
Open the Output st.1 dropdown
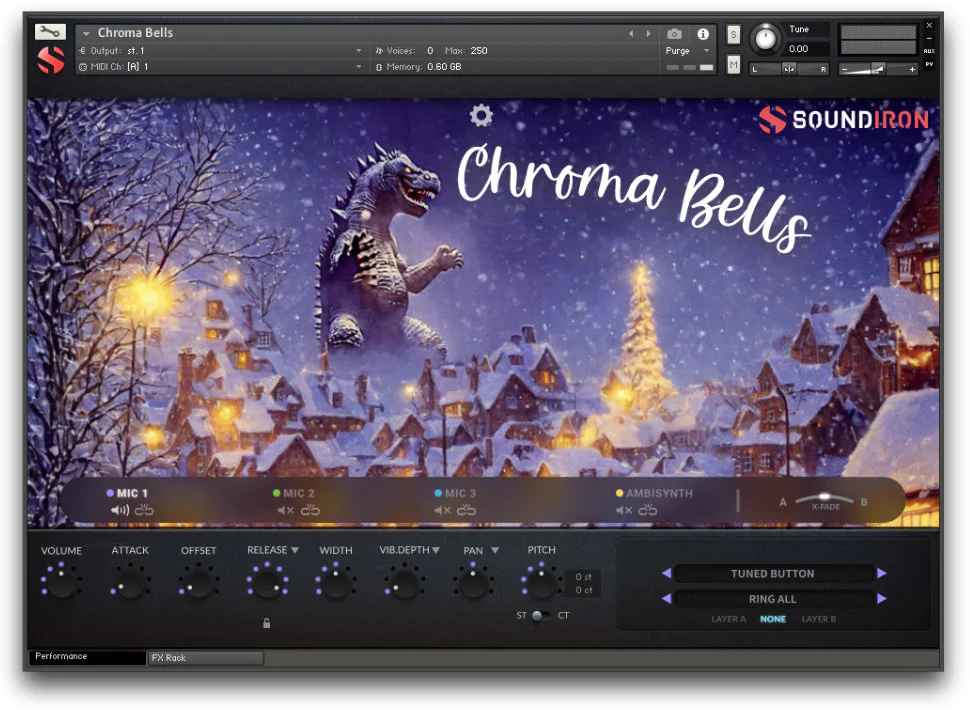click(360, 50)
